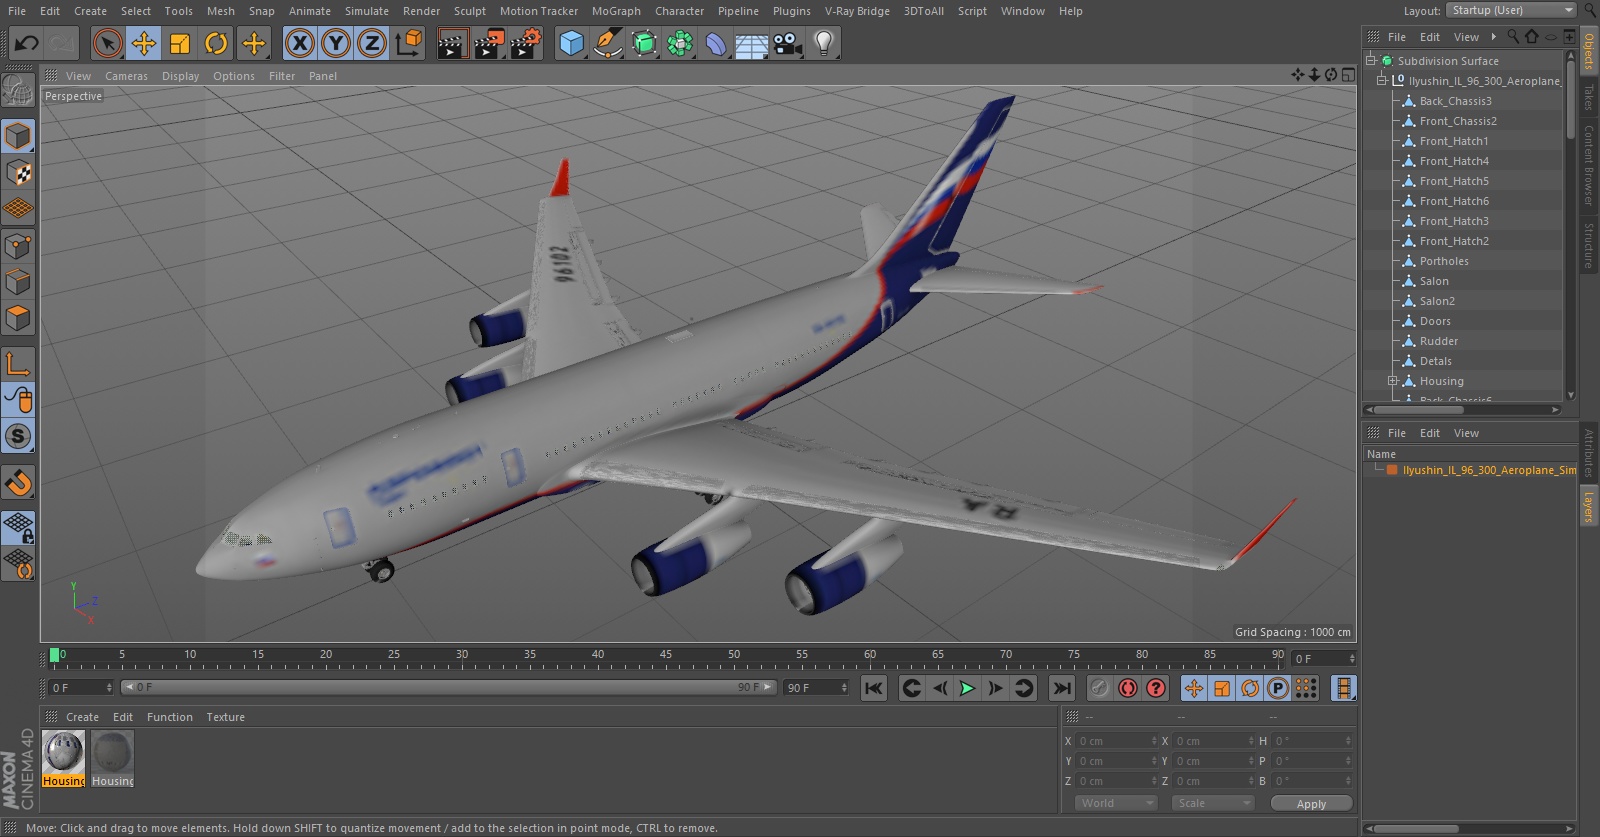
Task: Go to end of animation
Action: [x=1062, y=688]
